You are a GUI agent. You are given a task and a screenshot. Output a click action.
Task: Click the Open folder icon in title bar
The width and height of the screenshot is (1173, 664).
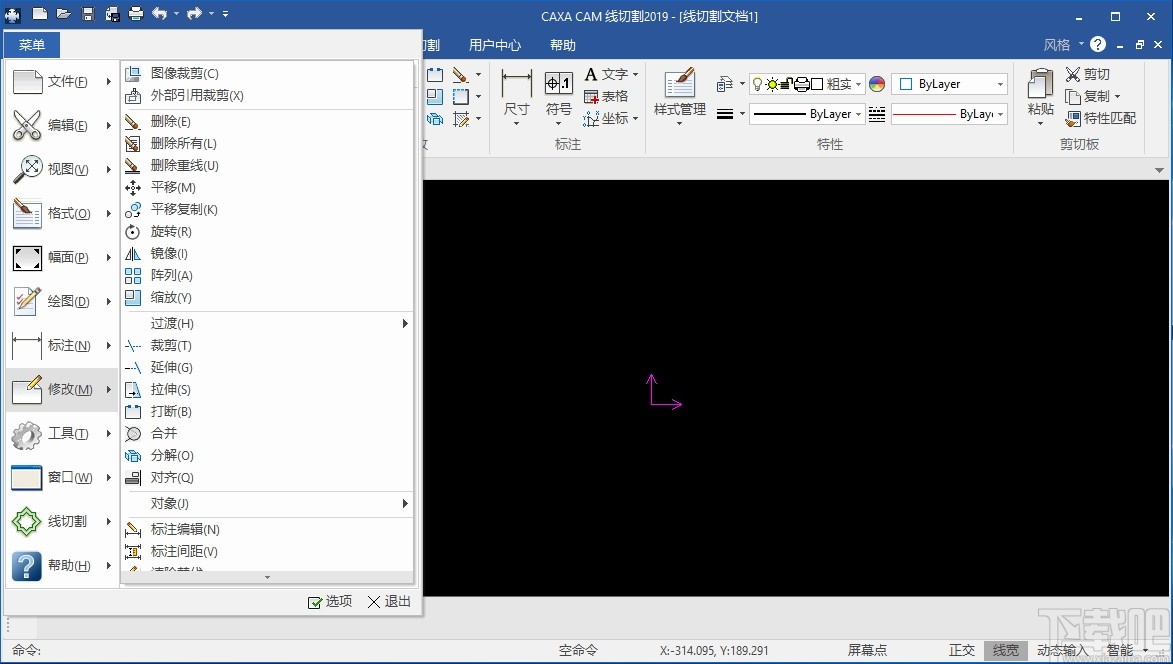64,13
